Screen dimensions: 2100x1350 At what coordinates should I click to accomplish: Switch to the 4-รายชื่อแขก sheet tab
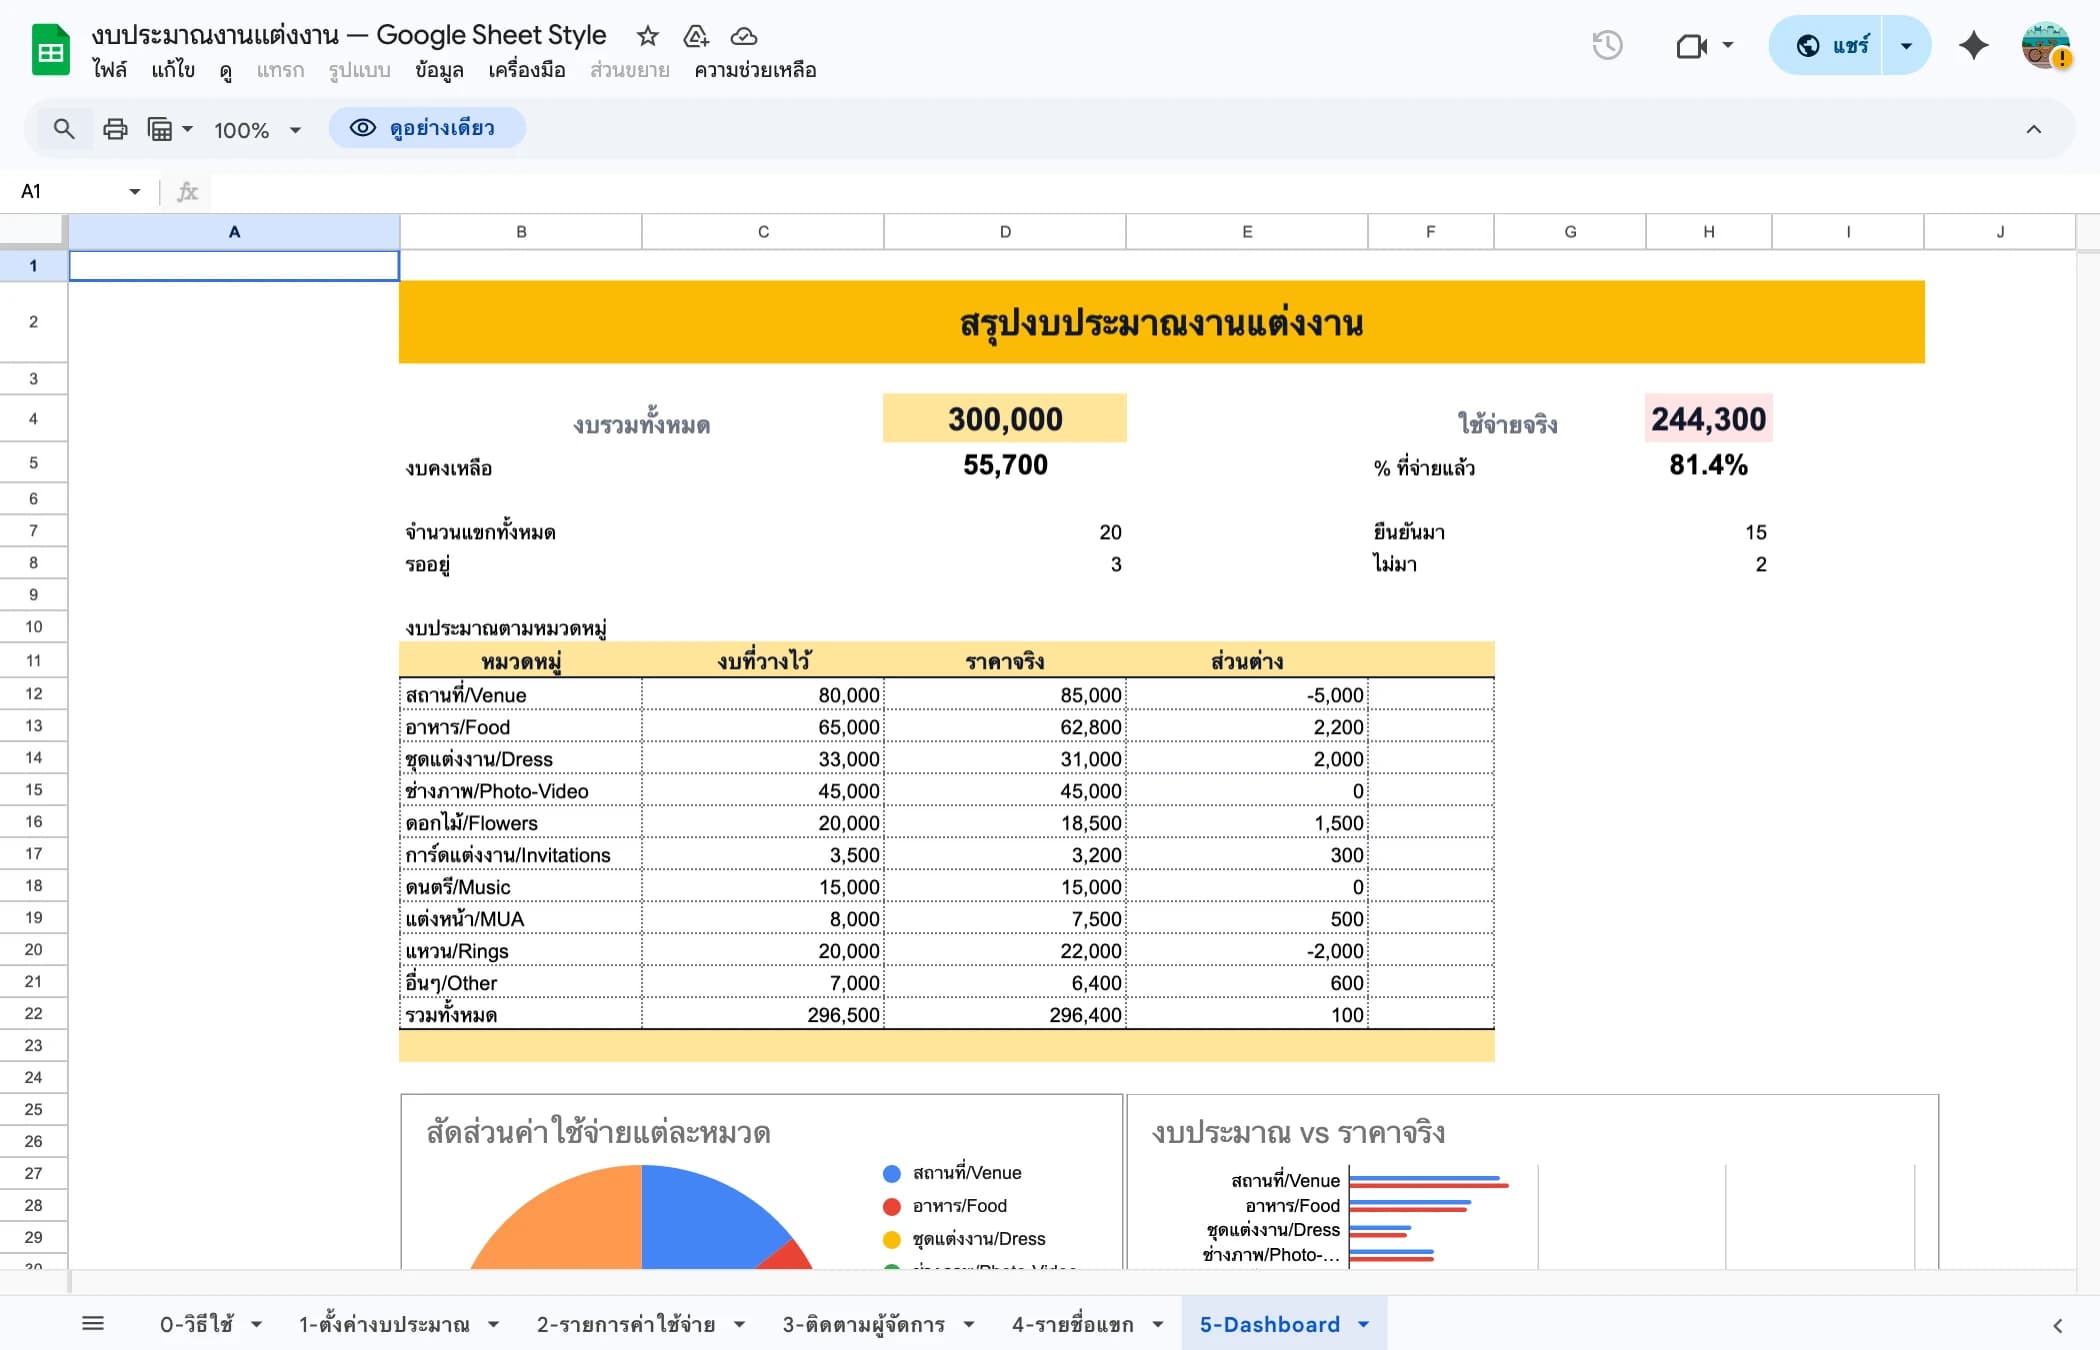pyautogui.click(x=1072, y=1323)
